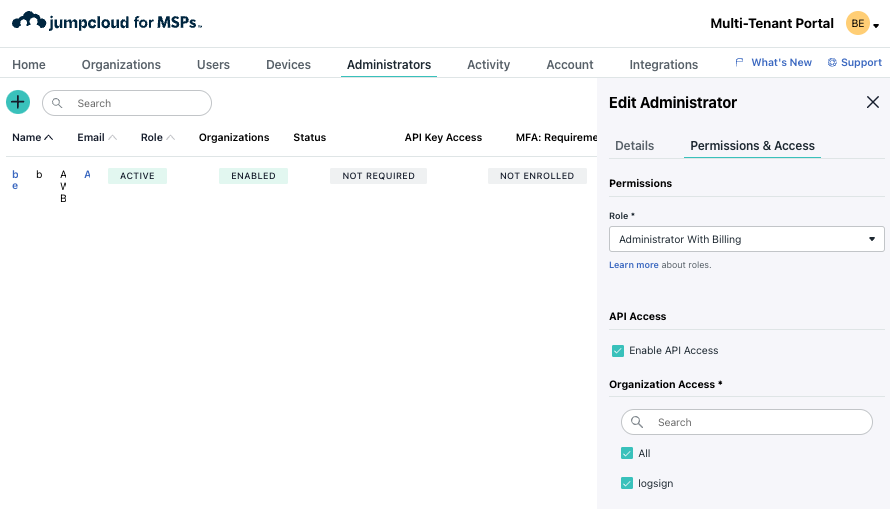Click the flag icon beside What's New

pos(739,62)
